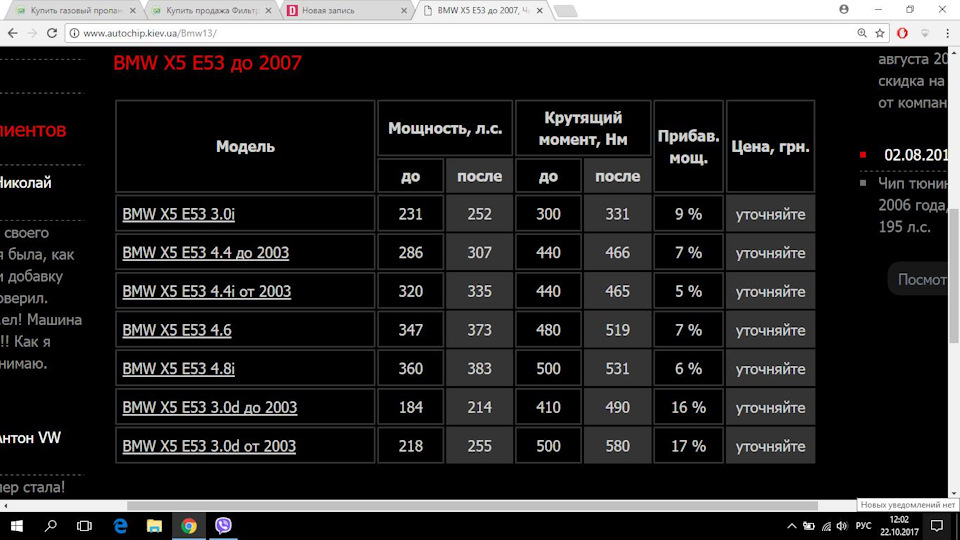Go back with browser back arrow

point(13,33)
